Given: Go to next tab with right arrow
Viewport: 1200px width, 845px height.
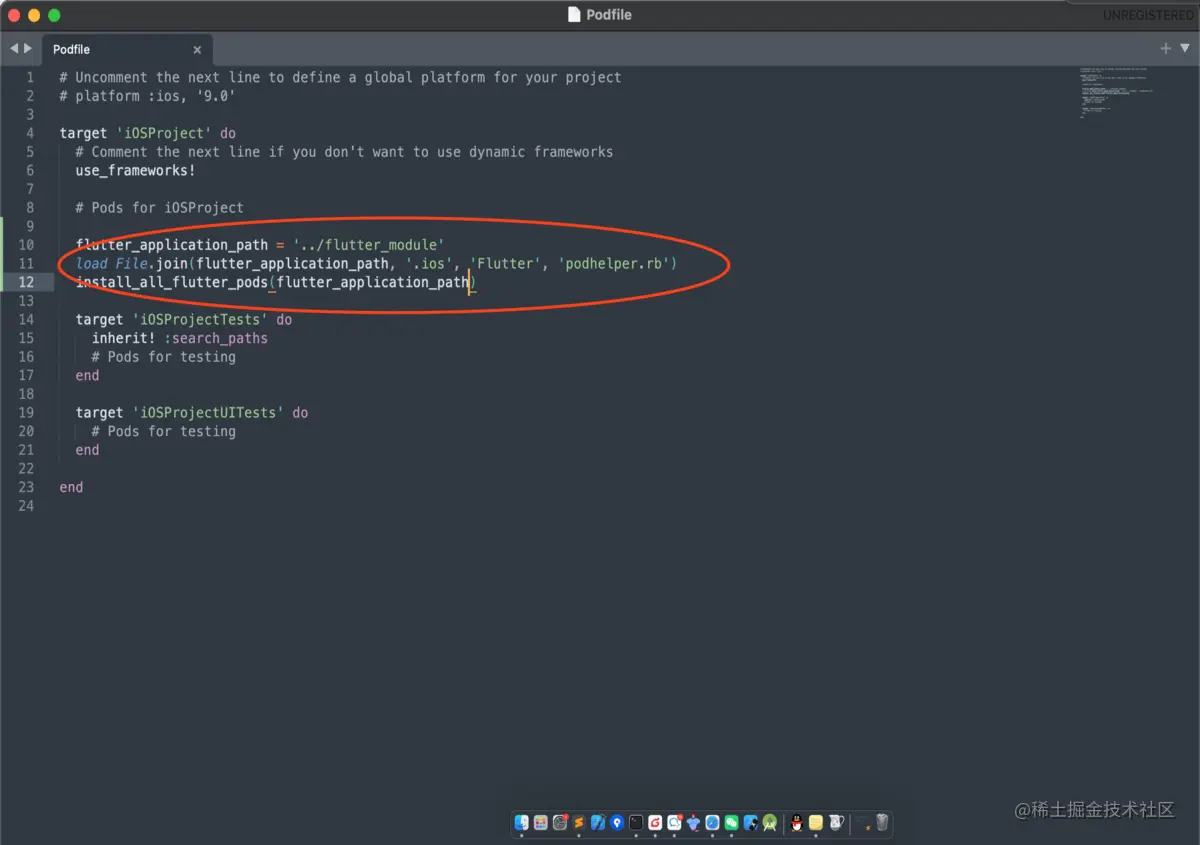Looking at the screenshot, I should coord(28,48).
